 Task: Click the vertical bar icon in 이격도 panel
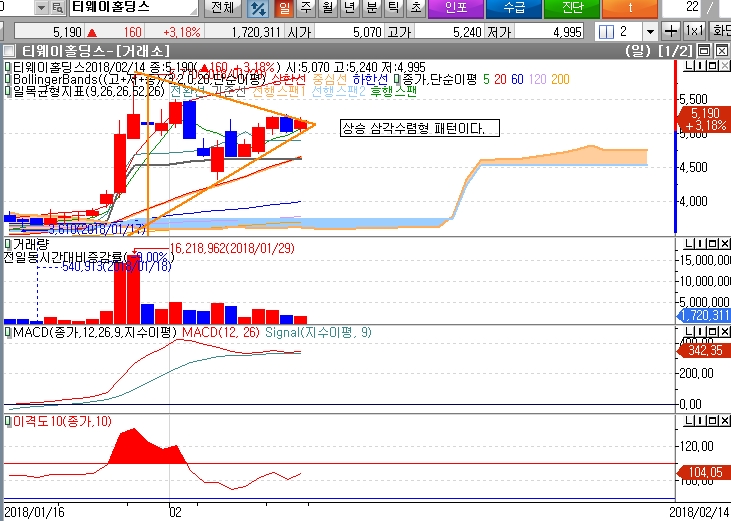(x=701, y=421)
